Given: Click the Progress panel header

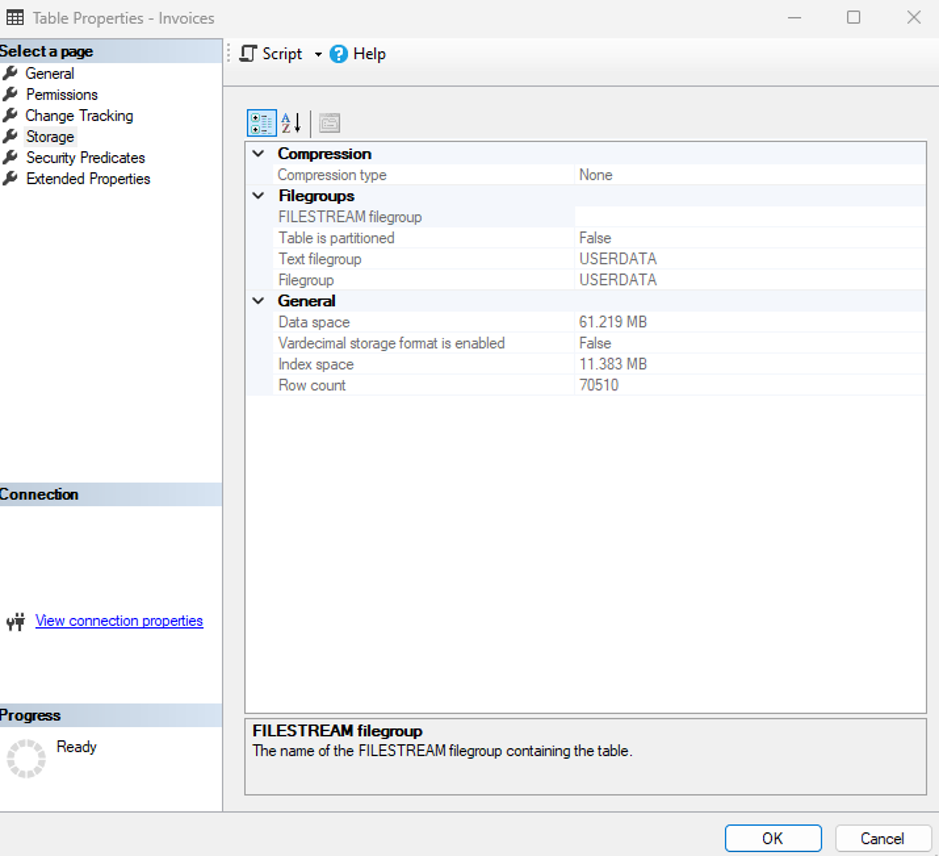Looking at the screenshot, I should (110, 715).
